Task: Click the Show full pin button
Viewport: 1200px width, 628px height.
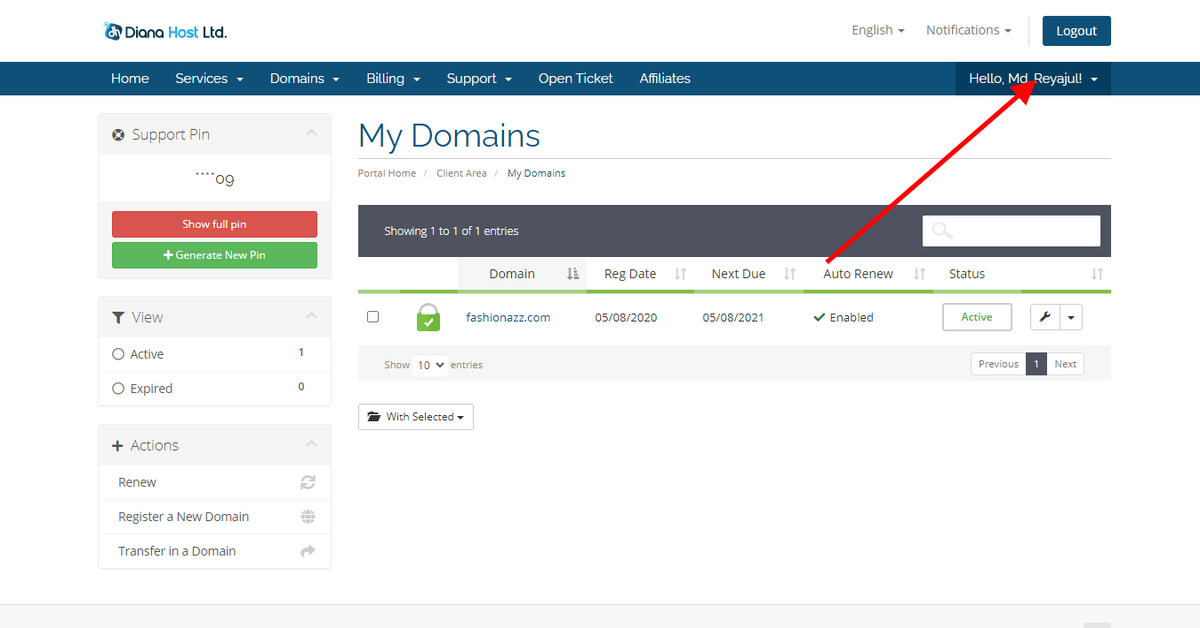Action: 214,224
